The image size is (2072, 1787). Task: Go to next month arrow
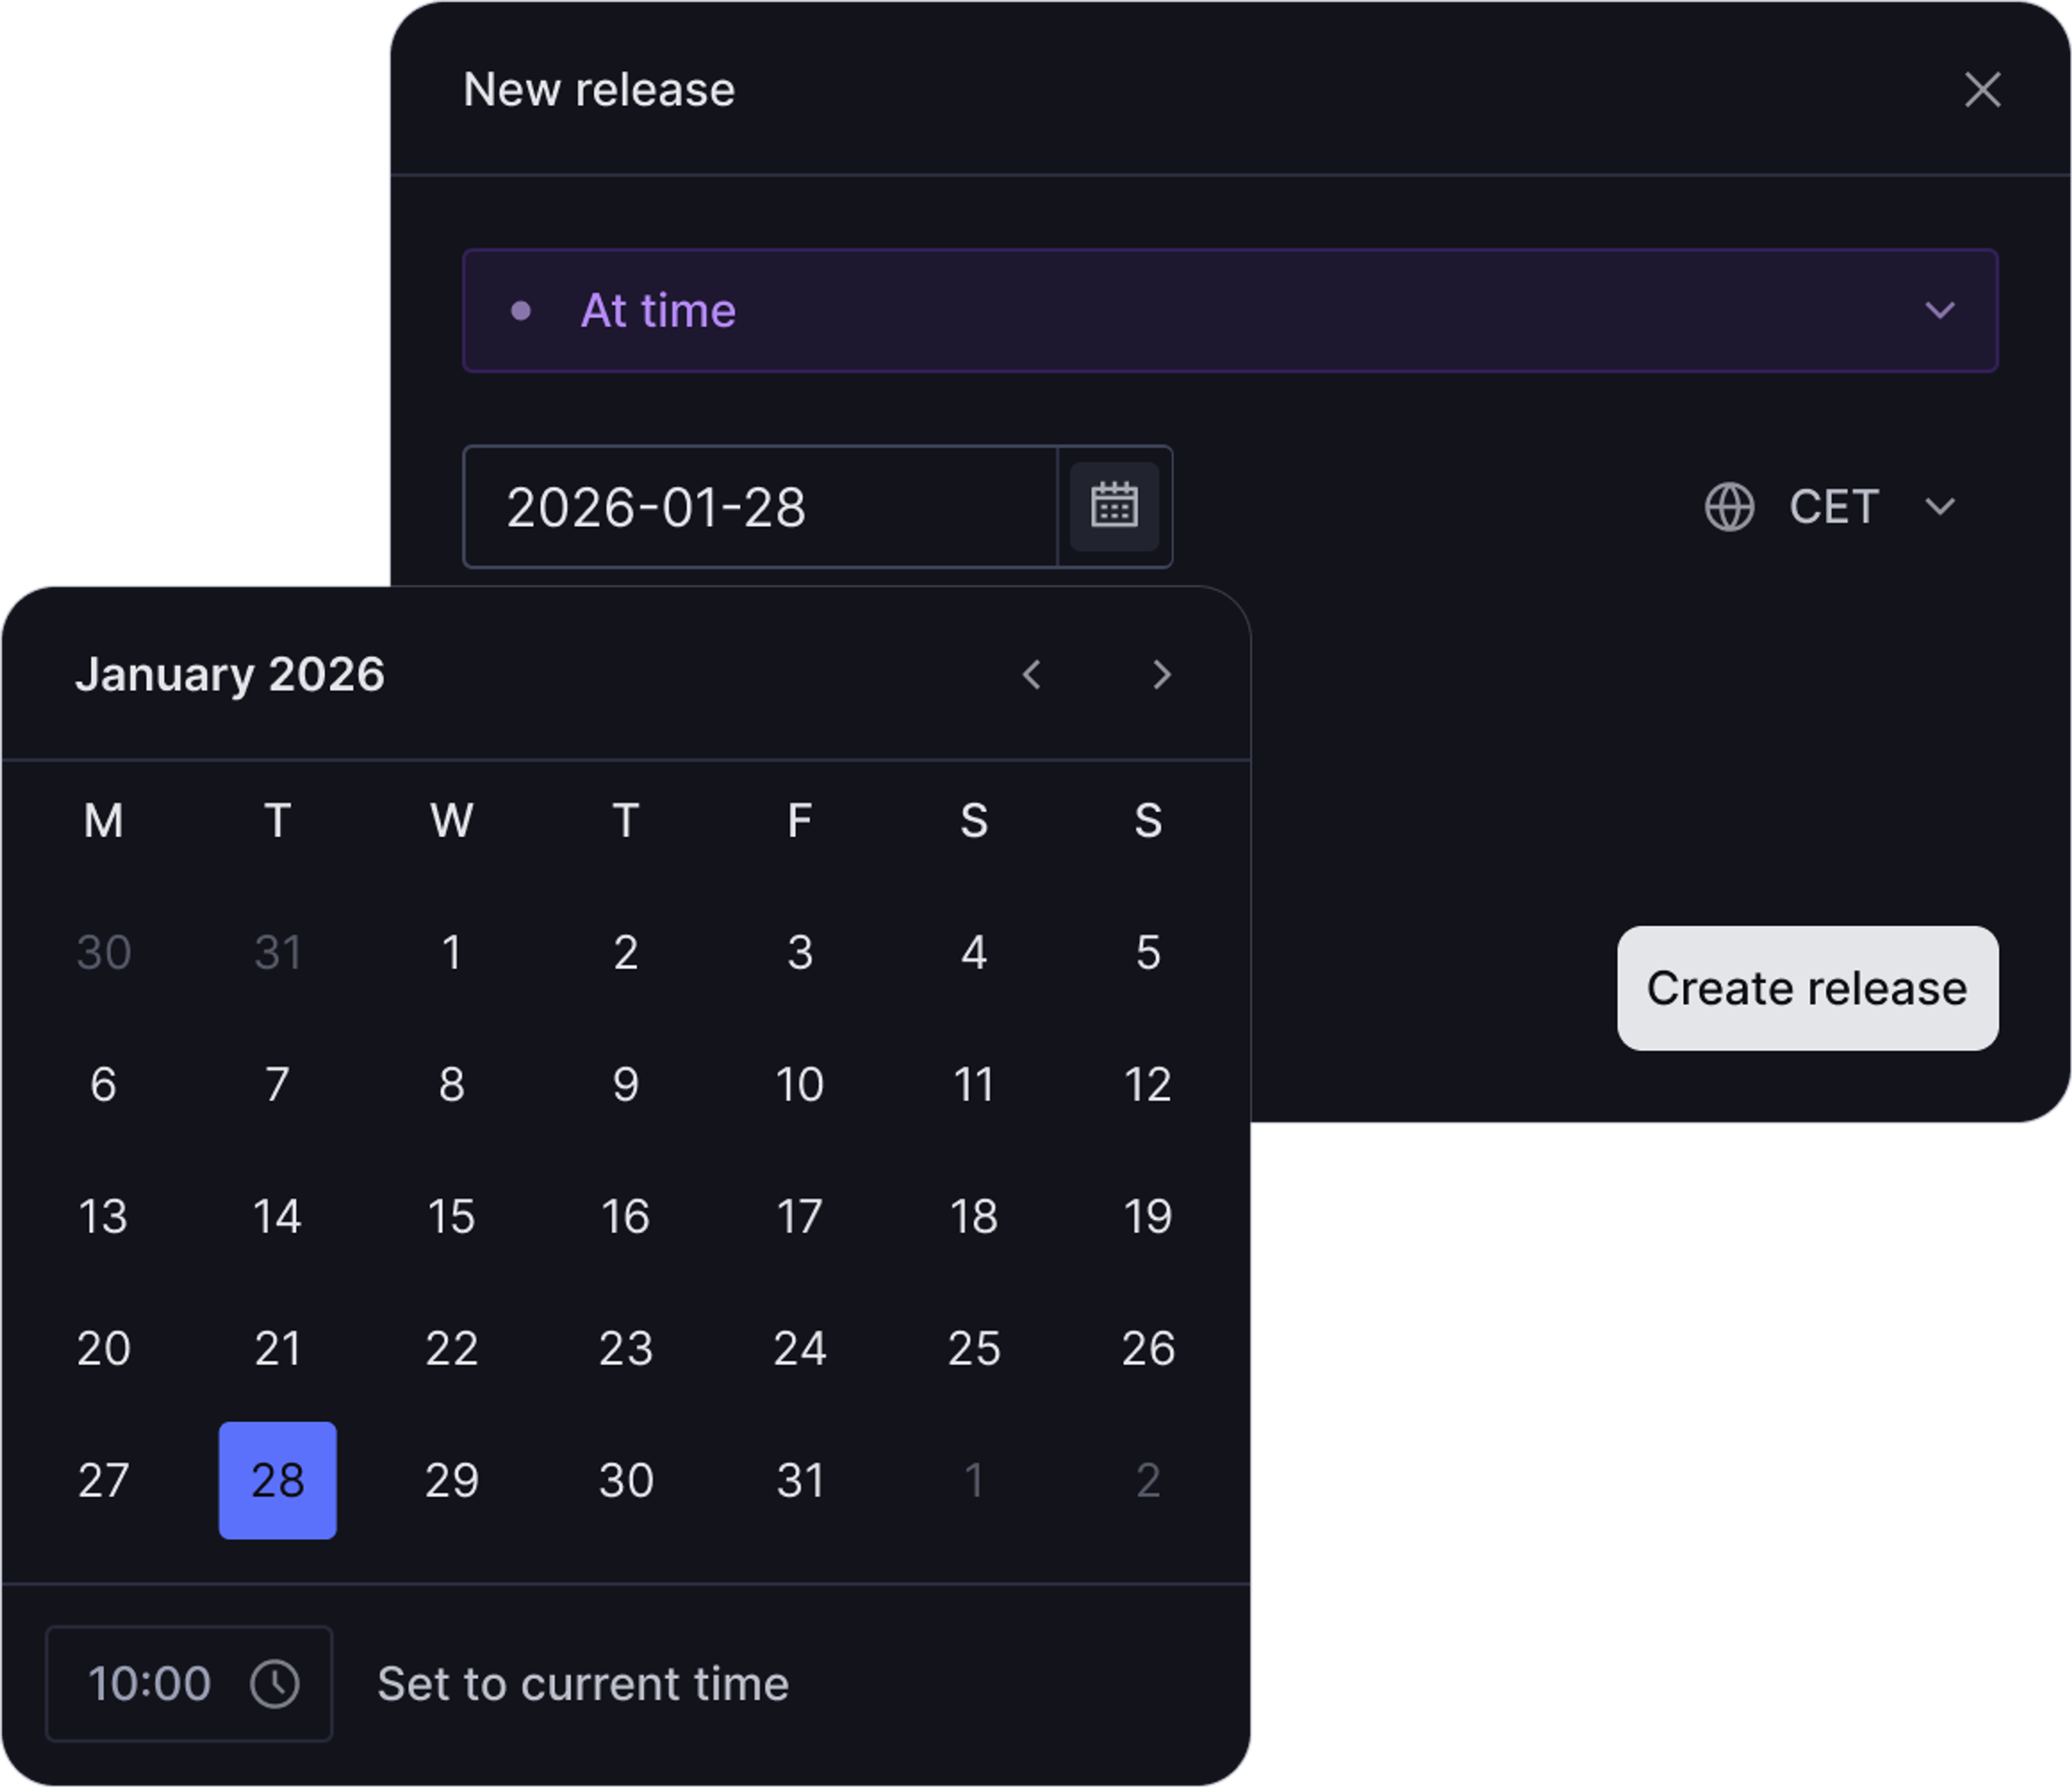tap(1161, 675)
